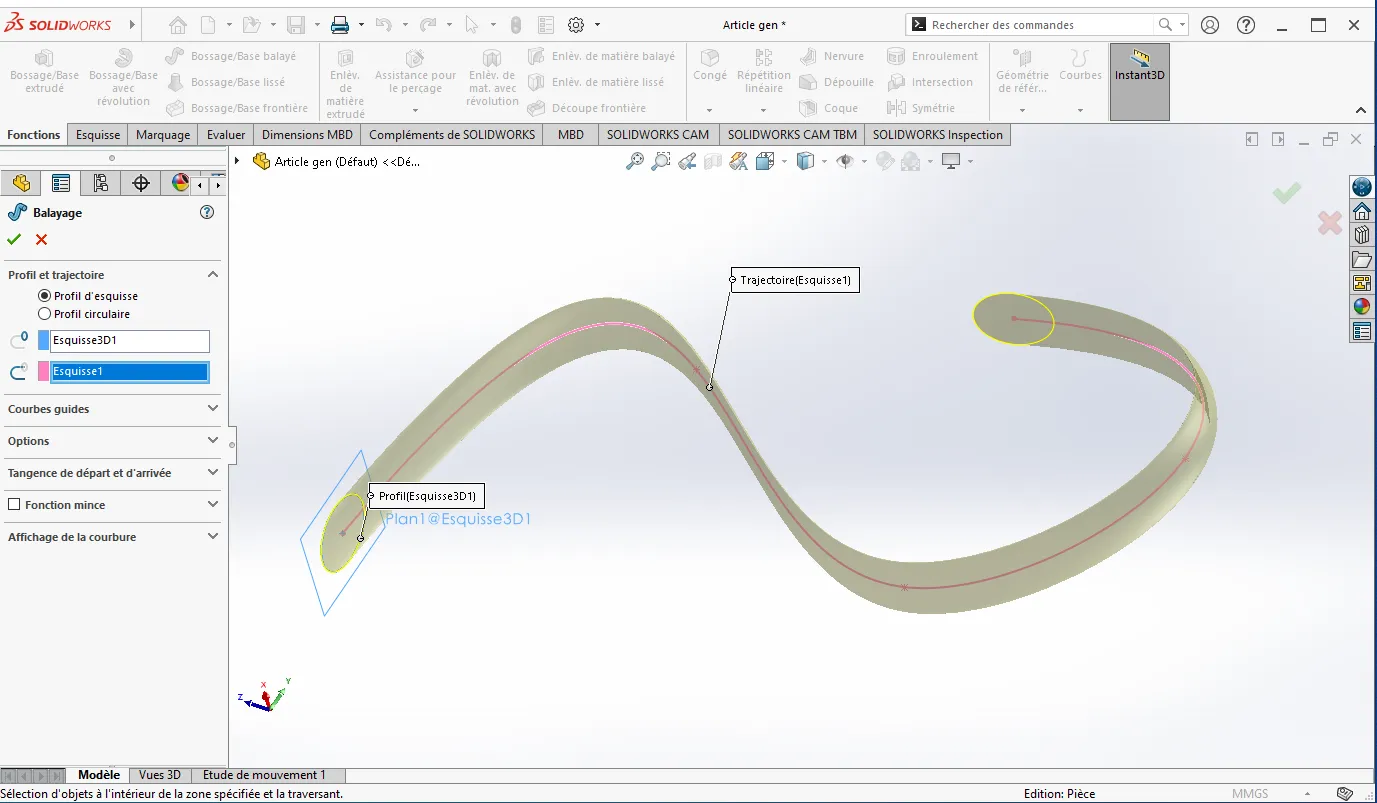Screen dimensions: 1377x803
Task: Click the Géométrie de référence button
Action: 1022,72
